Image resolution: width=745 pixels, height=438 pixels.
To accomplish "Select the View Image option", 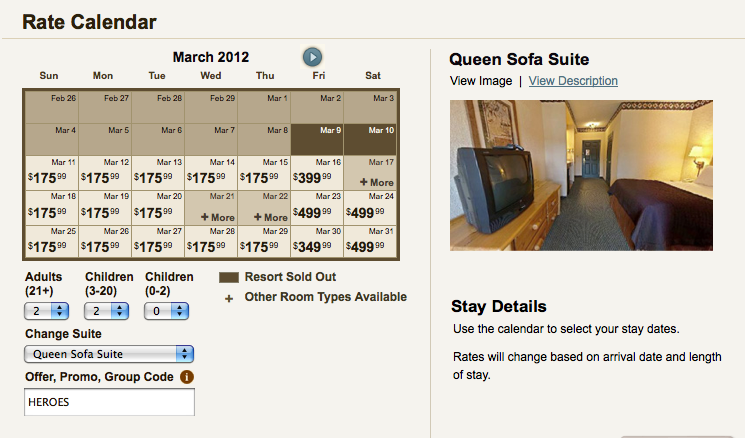I will (x=481, y=81).
